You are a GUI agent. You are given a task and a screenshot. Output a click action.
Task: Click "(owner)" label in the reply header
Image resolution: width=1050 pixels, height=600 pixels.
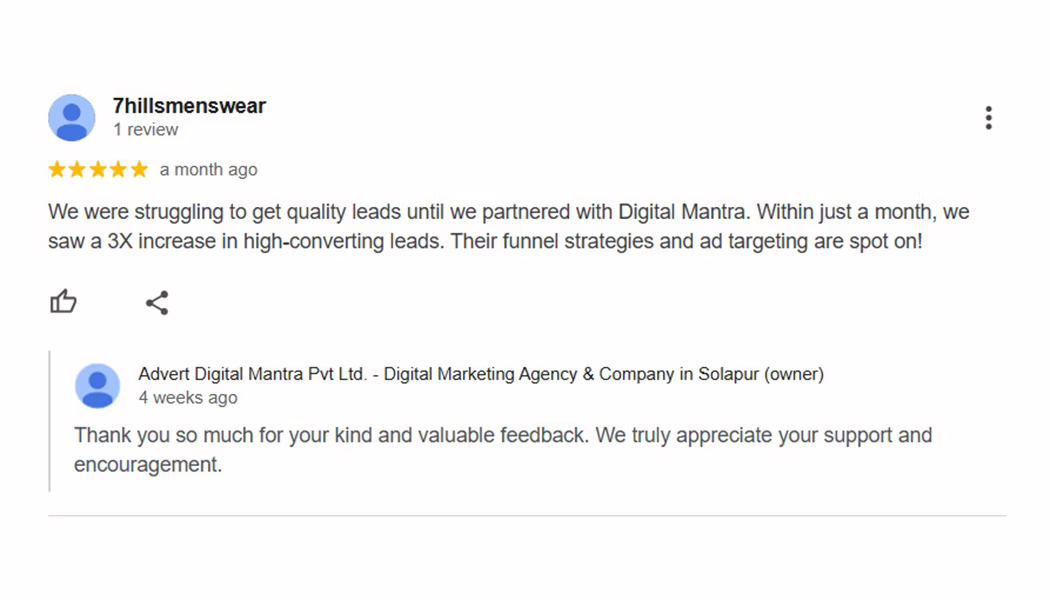coord(794,374)
